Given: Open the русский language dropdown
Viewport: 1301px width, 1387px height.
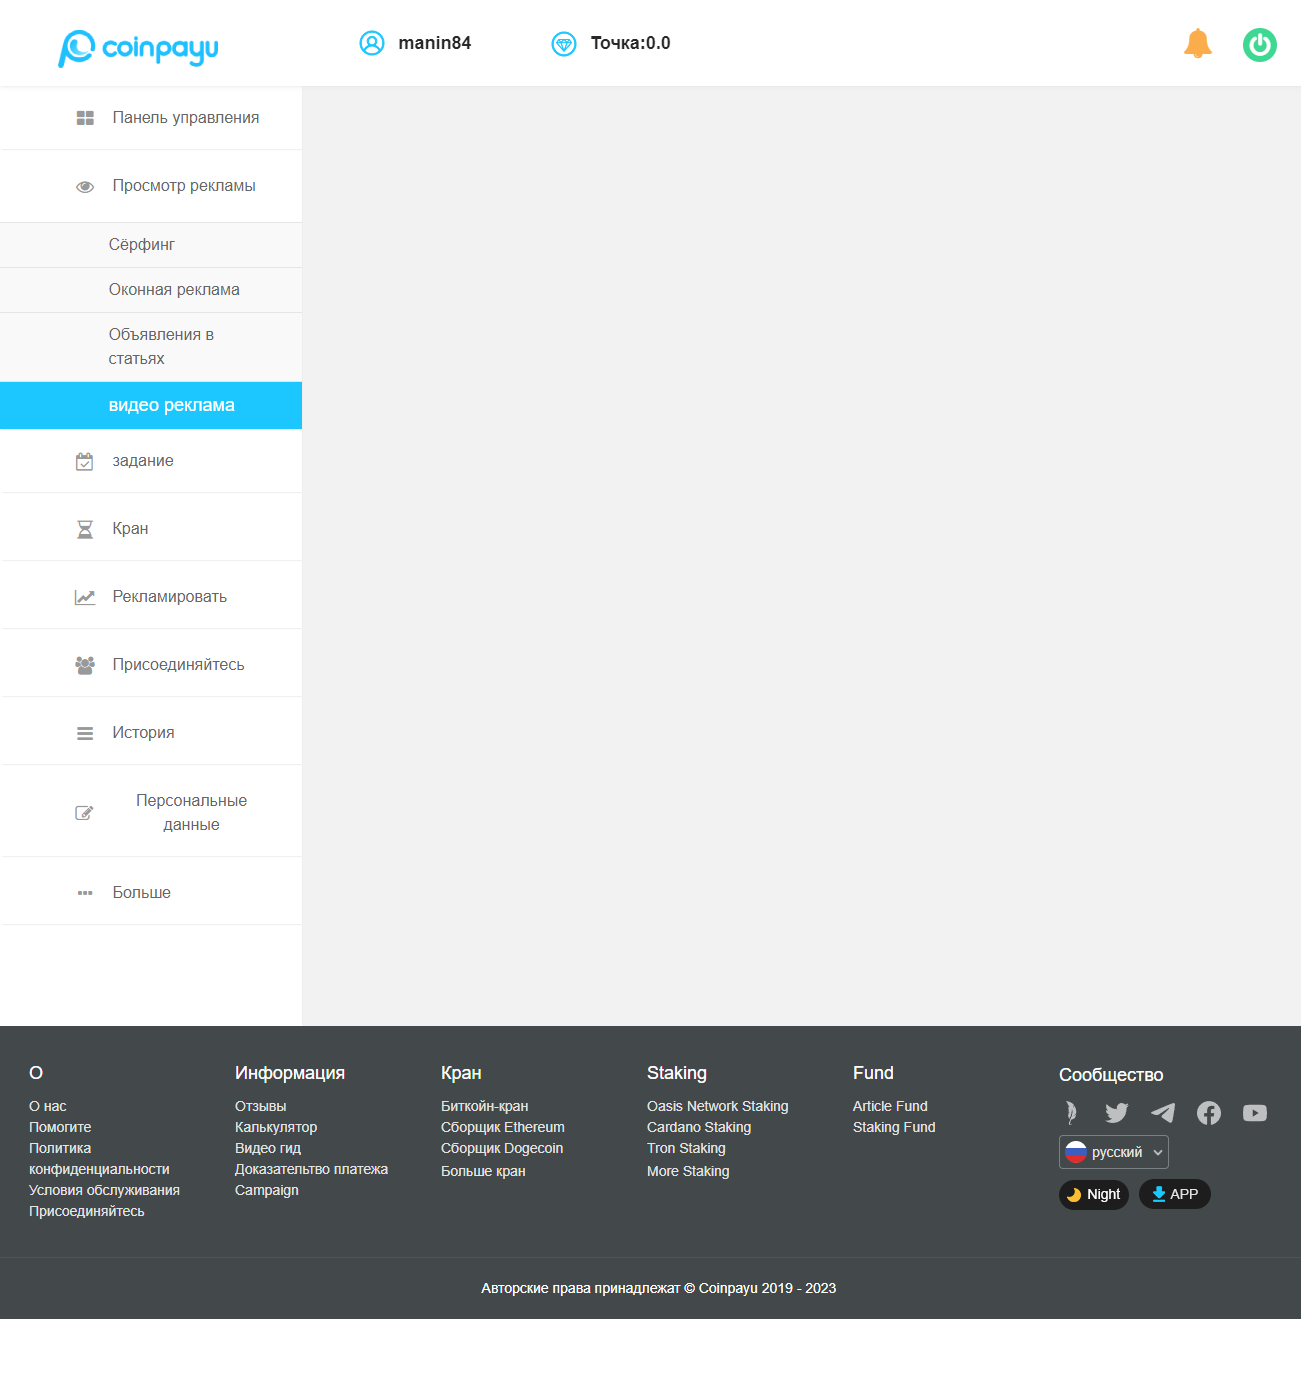Looking at the screenshot, I should 1114,1152.
